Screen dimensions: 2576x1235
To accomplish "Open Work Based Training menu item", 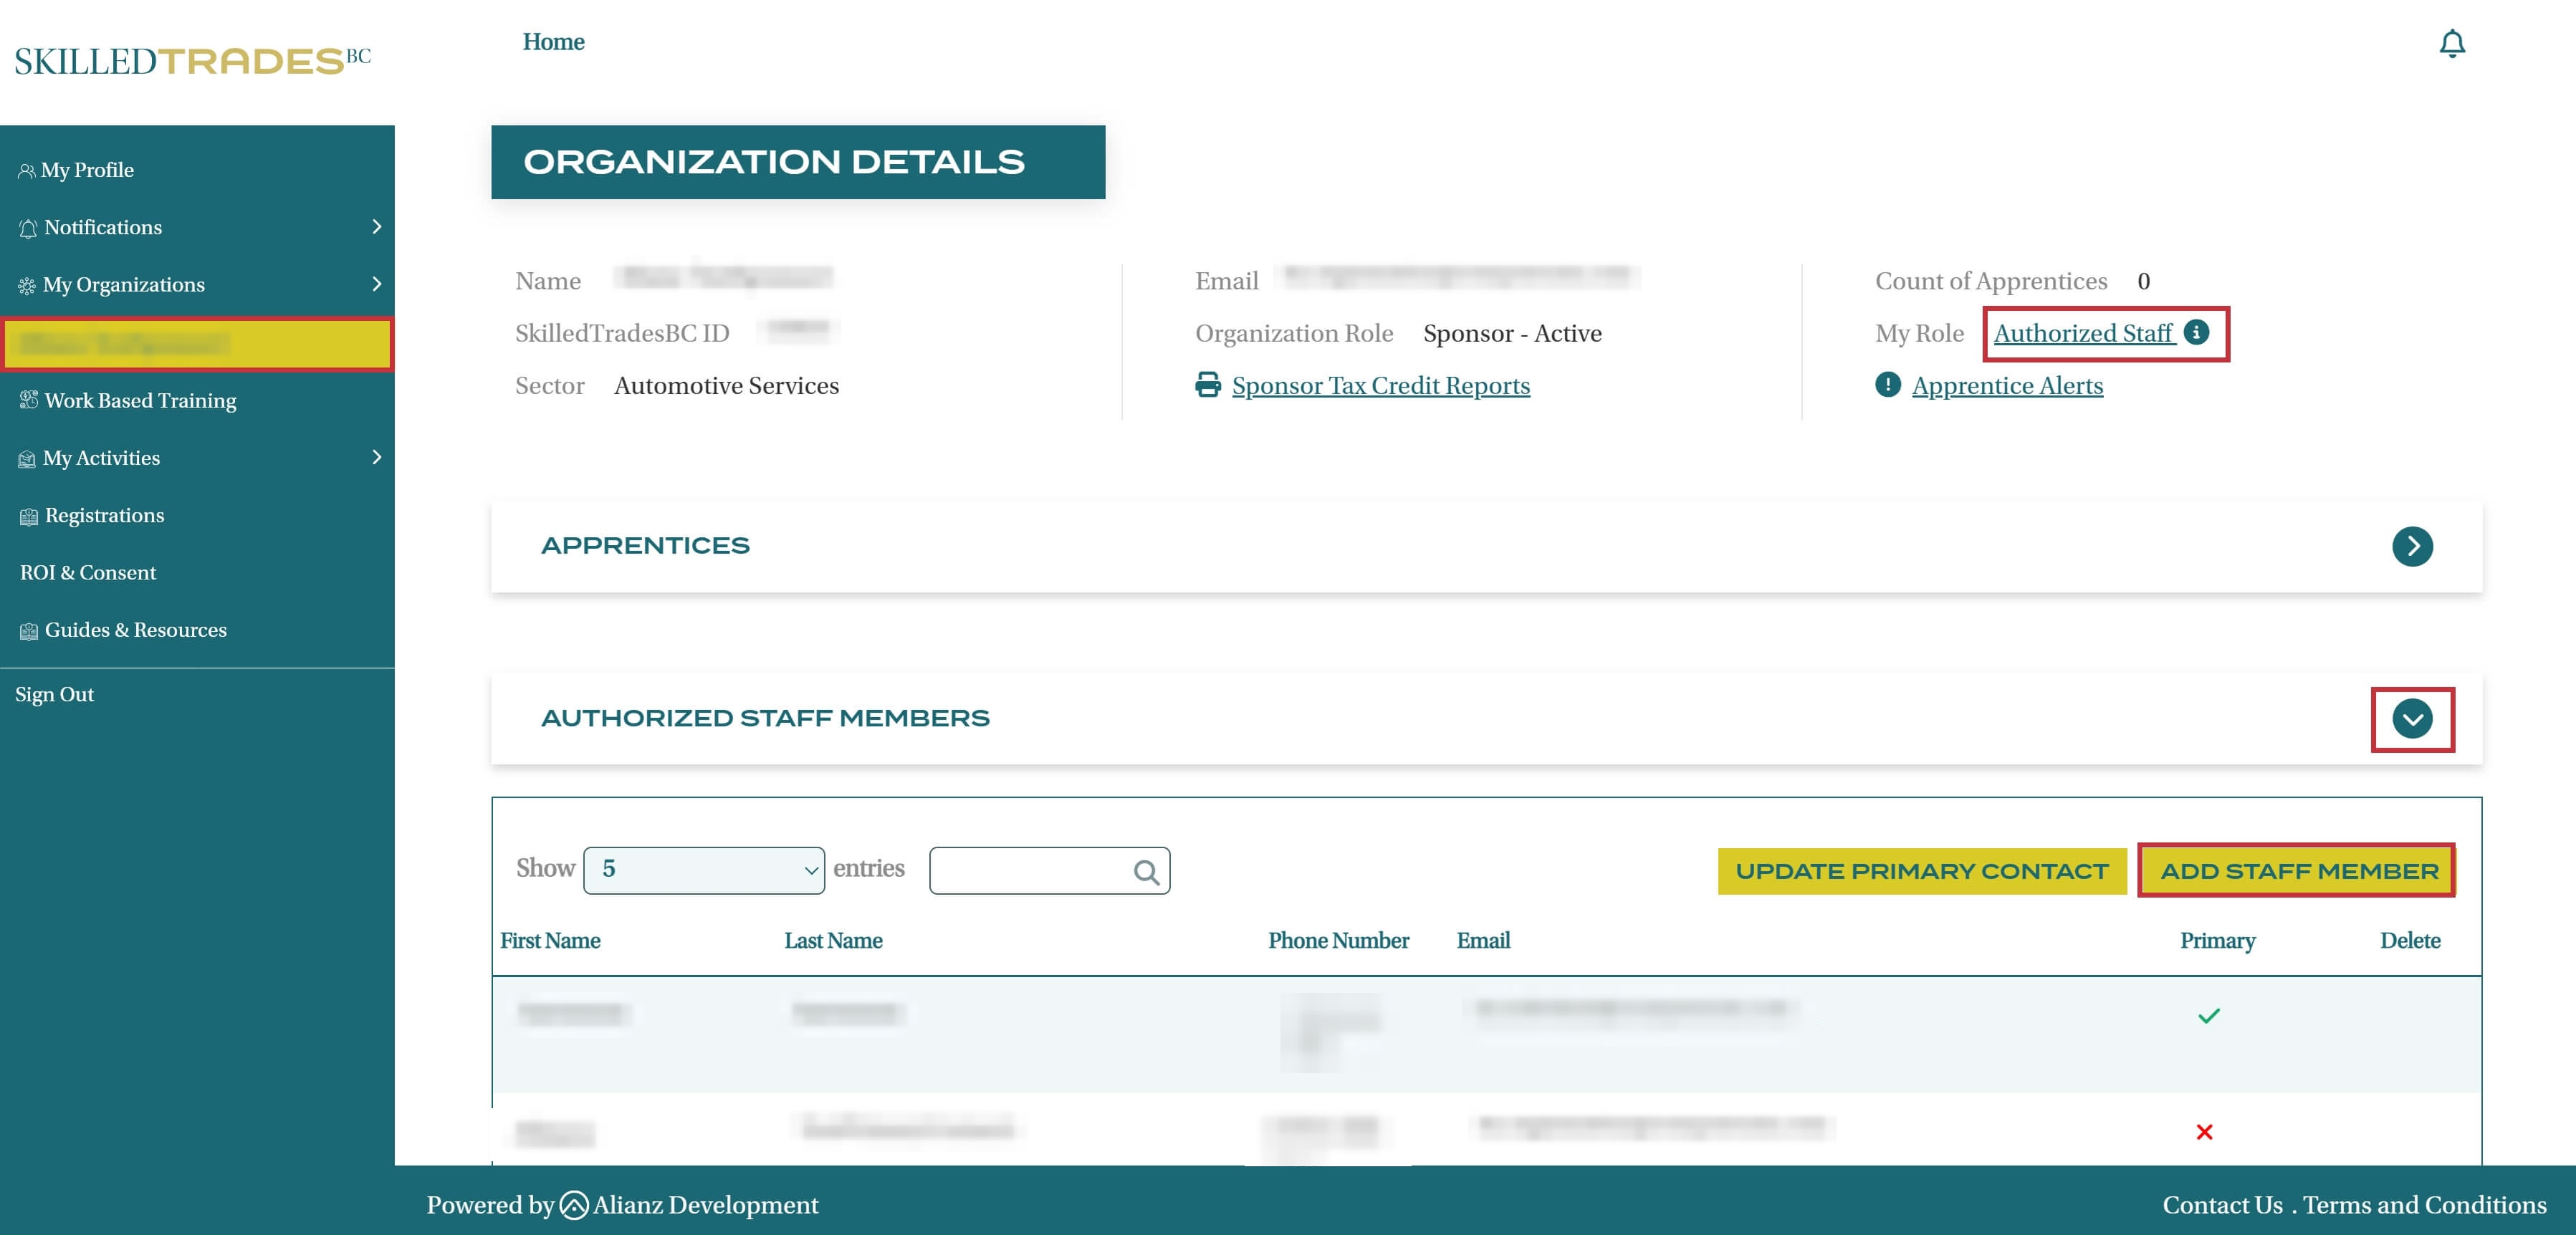I will [x=140, y=400].
